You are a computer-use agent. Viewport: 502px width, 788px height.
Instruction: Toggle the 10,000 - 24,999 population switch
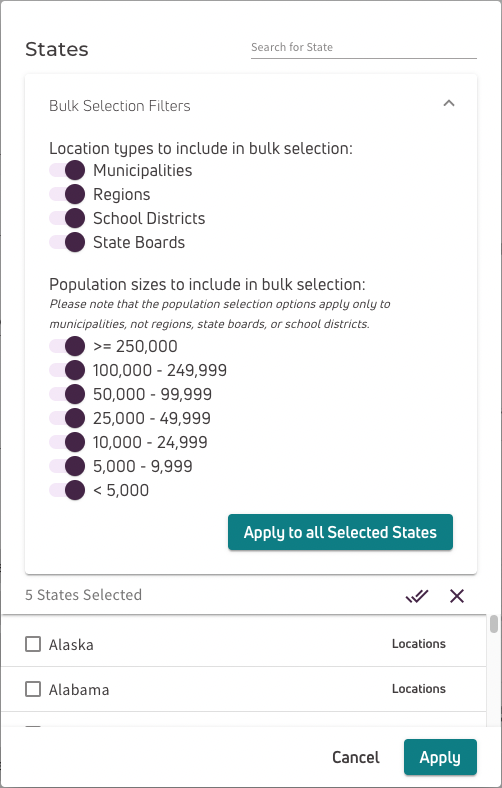pos(67,442)
